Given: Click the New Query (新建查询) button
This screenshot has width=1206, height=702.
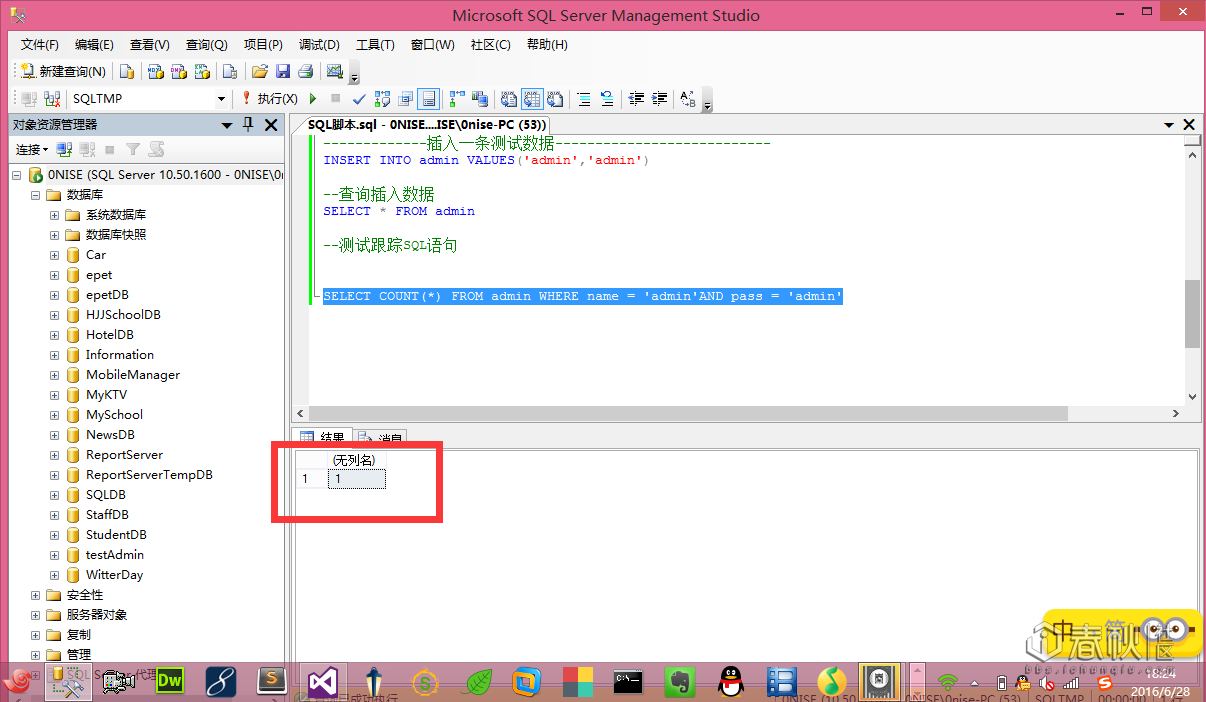Looking at the screenshot, I should 63,72.
